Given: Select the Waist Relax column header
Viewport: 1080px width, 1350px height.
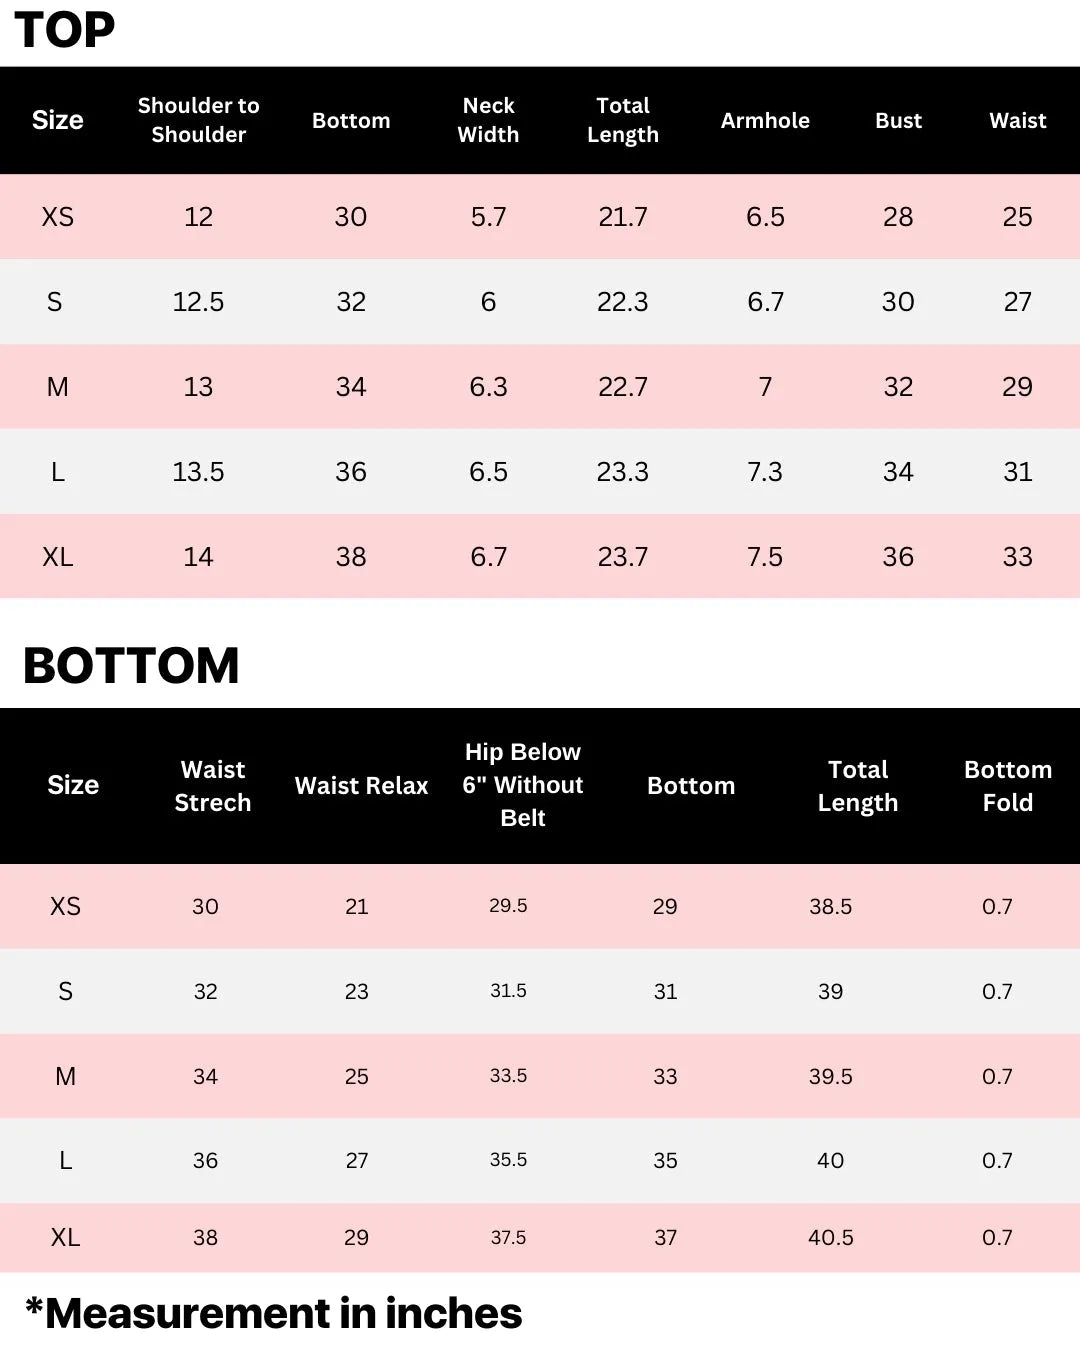Looking at the screenshot, I should (361, 786).
